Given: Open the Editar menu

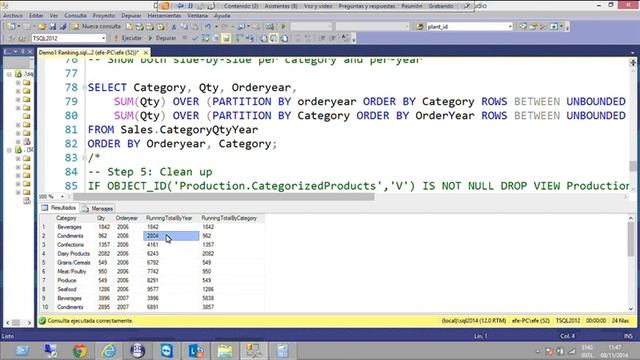Looking at the screenshot, I should coord(36,16).
